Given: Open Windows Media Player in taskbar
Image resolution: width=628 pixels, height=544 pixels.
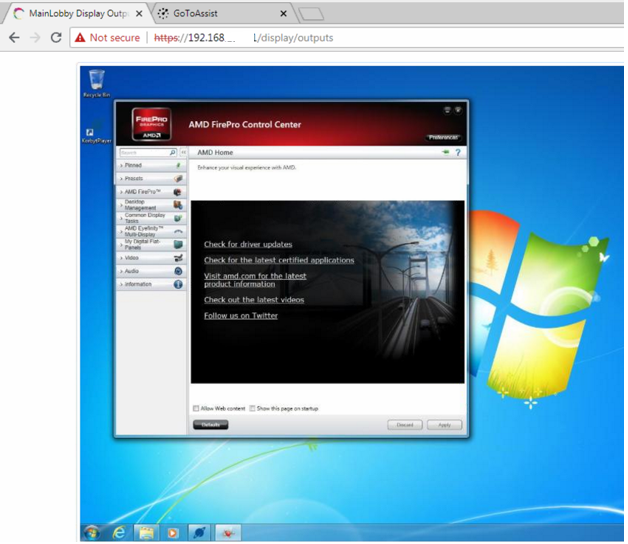Looking at the screenshot, I should tap(173, 533).
